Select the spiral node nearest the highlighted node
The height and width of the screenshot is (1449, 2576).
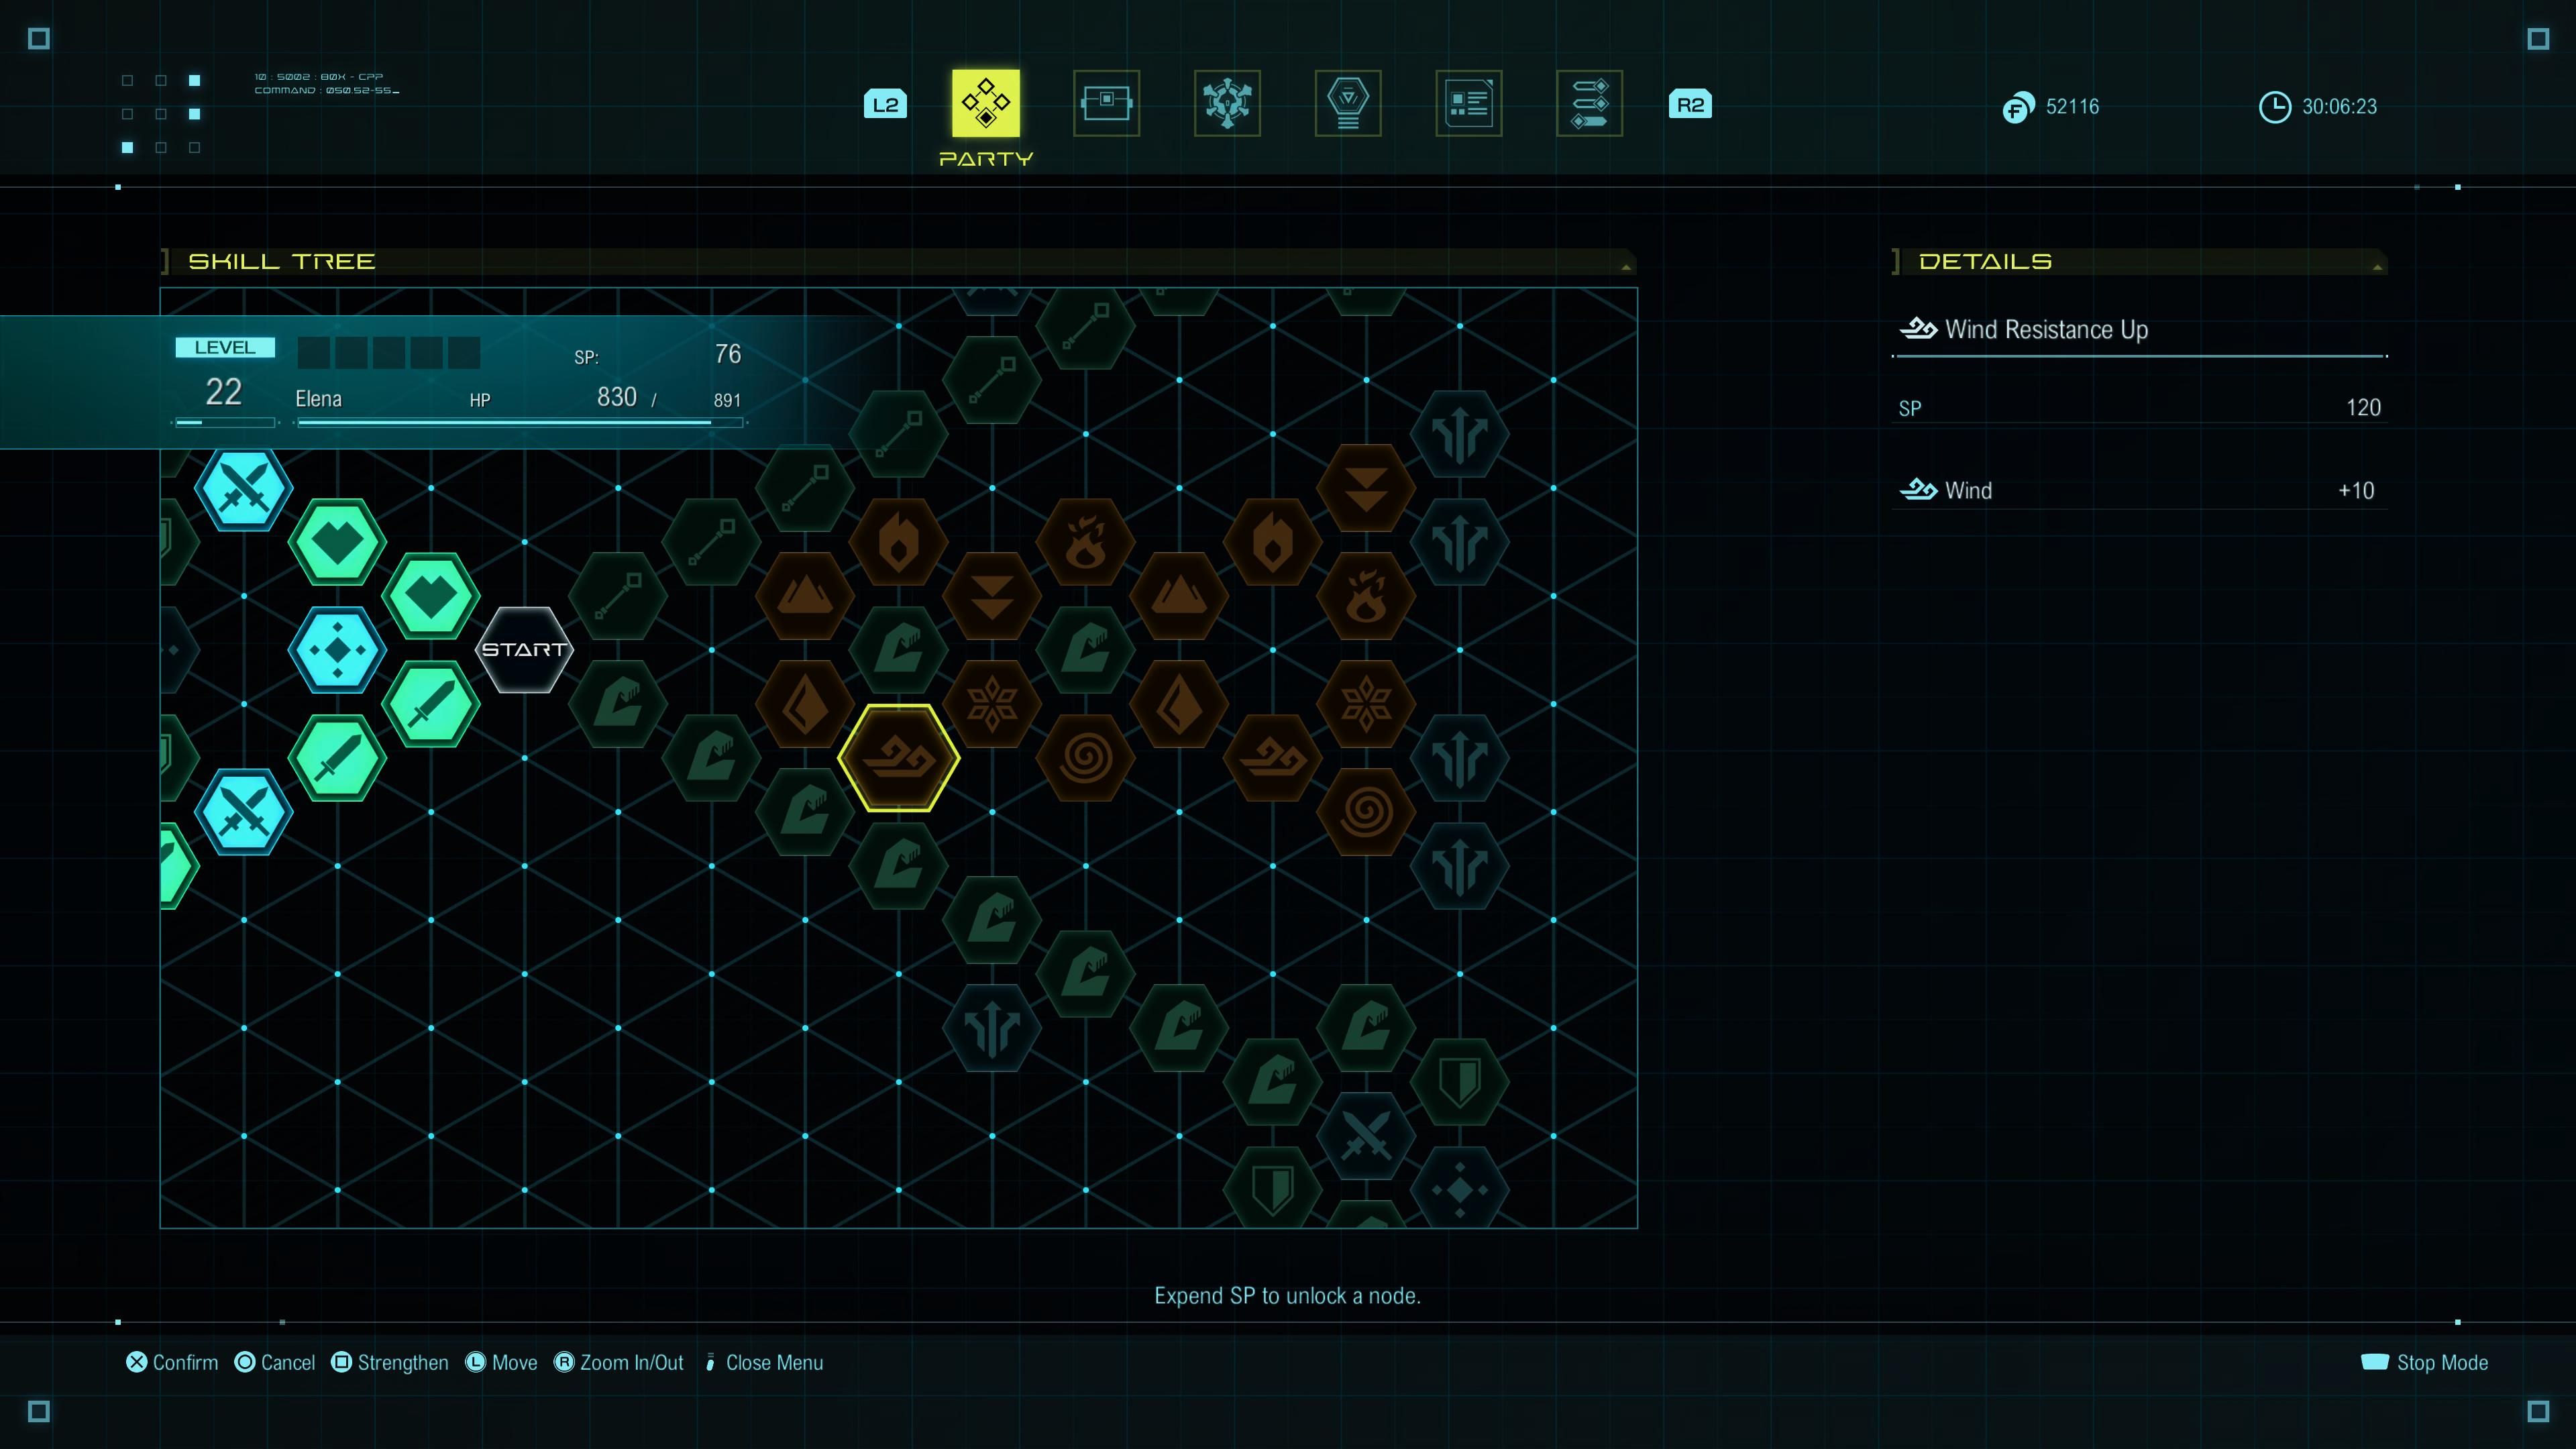[x=1085, y=758]
